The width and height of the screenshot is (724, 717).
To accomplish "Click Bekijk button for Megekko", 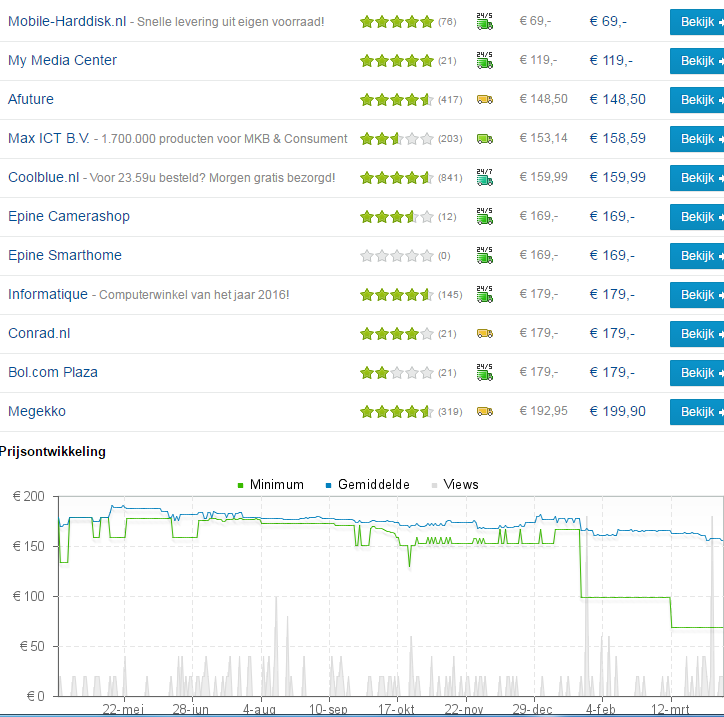I will pyautogui.click(x=697, y=412).
